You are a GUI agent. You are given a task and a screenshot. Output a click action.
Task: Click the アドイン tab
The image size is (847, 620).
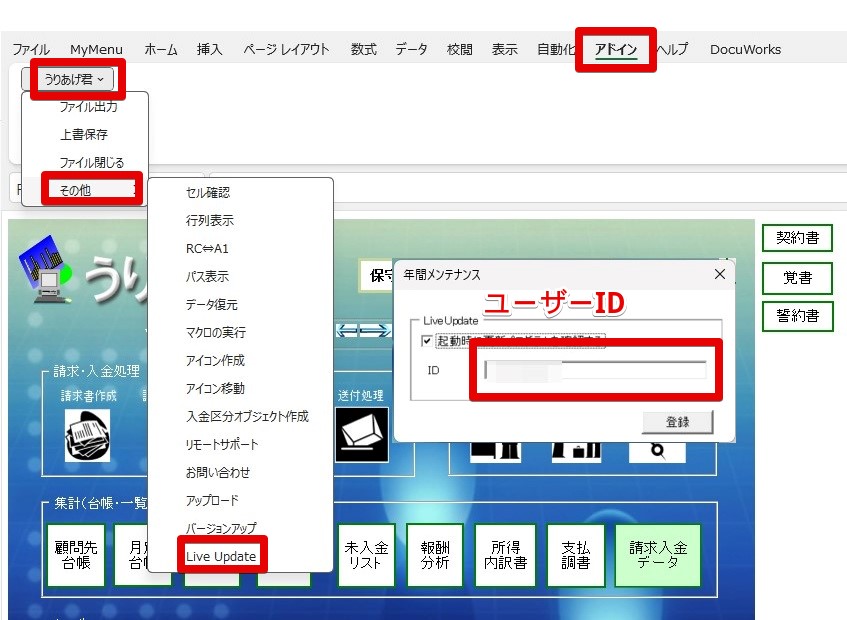click(x=616, y=49)
